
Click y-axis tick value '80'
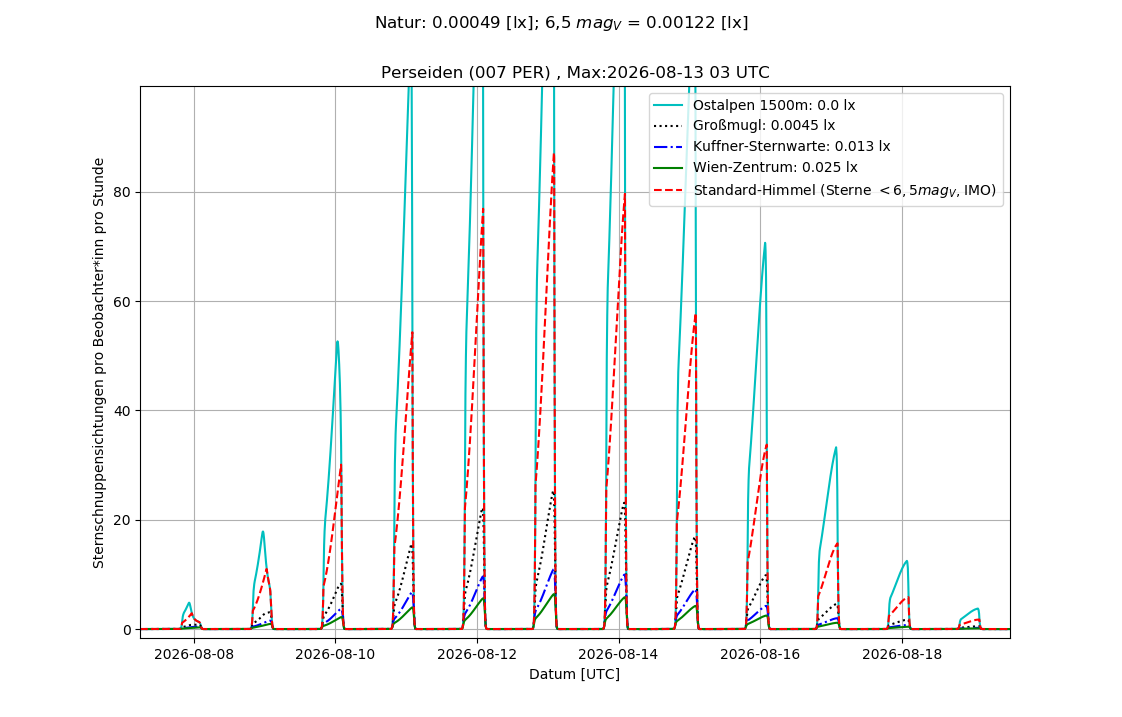pyautogui.click(x=124, y=192)
